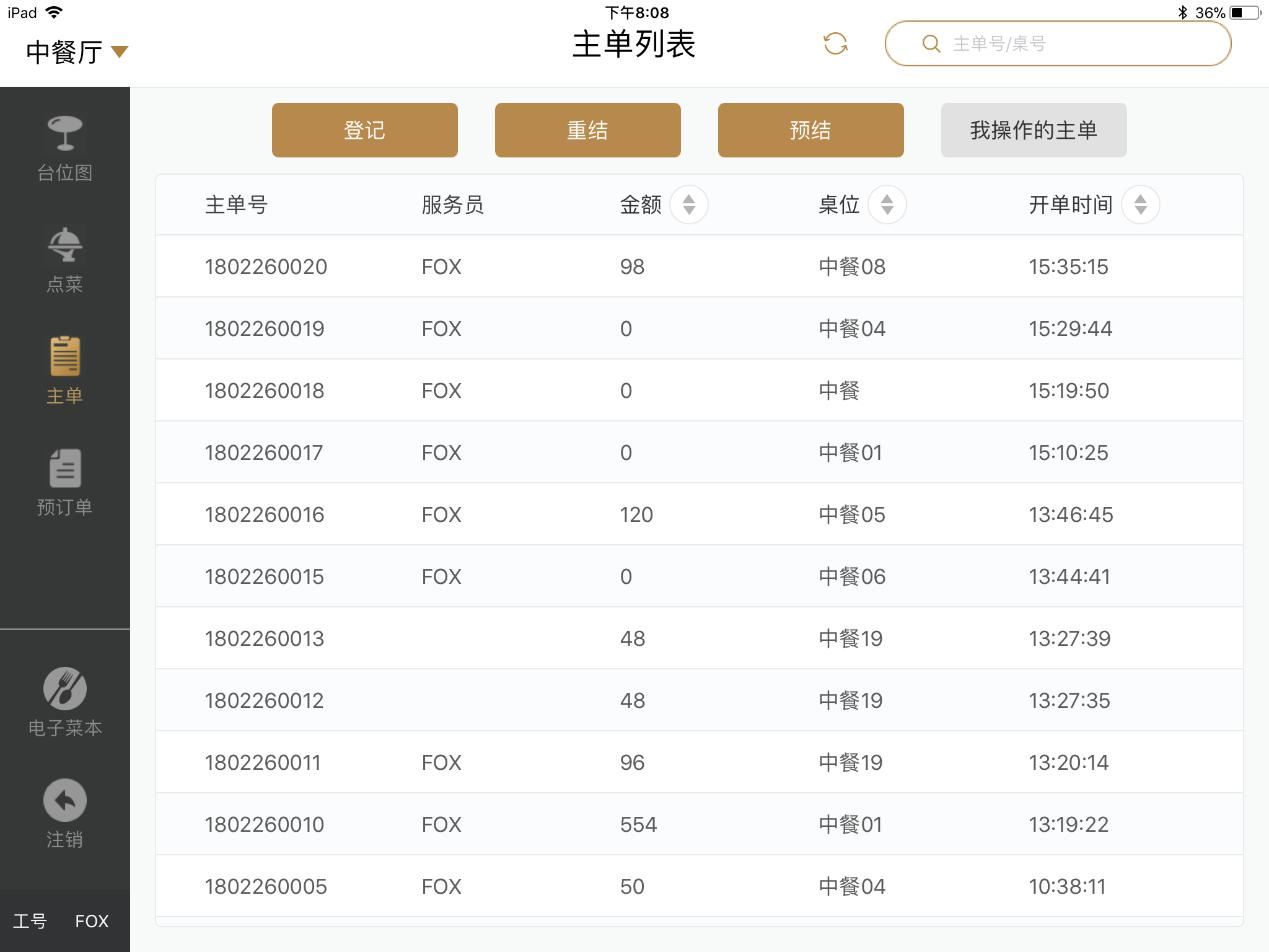Select order 1802260016
This screenshot has height=952, width=1269.
tap(699, 515)
